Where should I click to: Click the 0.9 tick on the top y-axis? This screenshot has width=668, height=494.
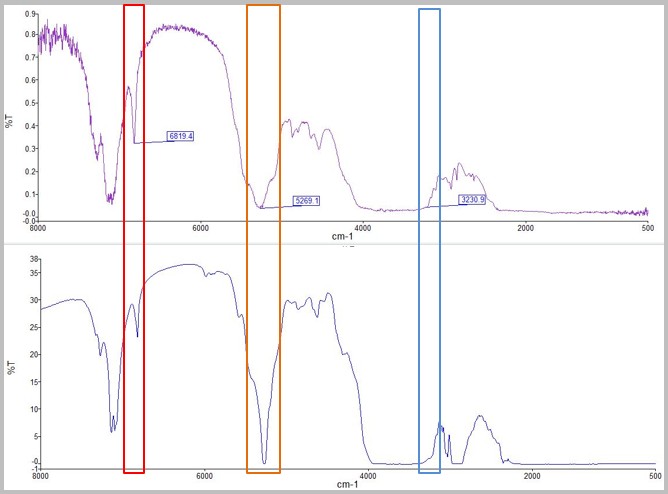29,14
